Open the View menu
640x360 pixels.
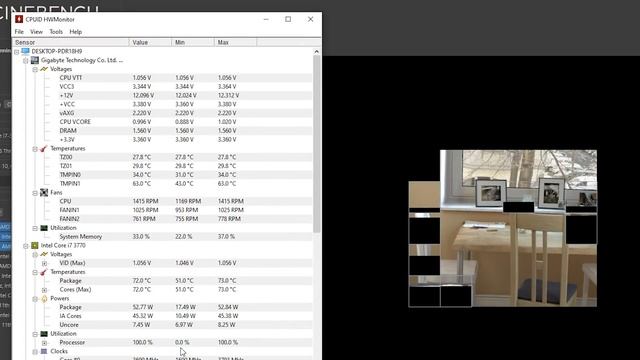point(36,31)
